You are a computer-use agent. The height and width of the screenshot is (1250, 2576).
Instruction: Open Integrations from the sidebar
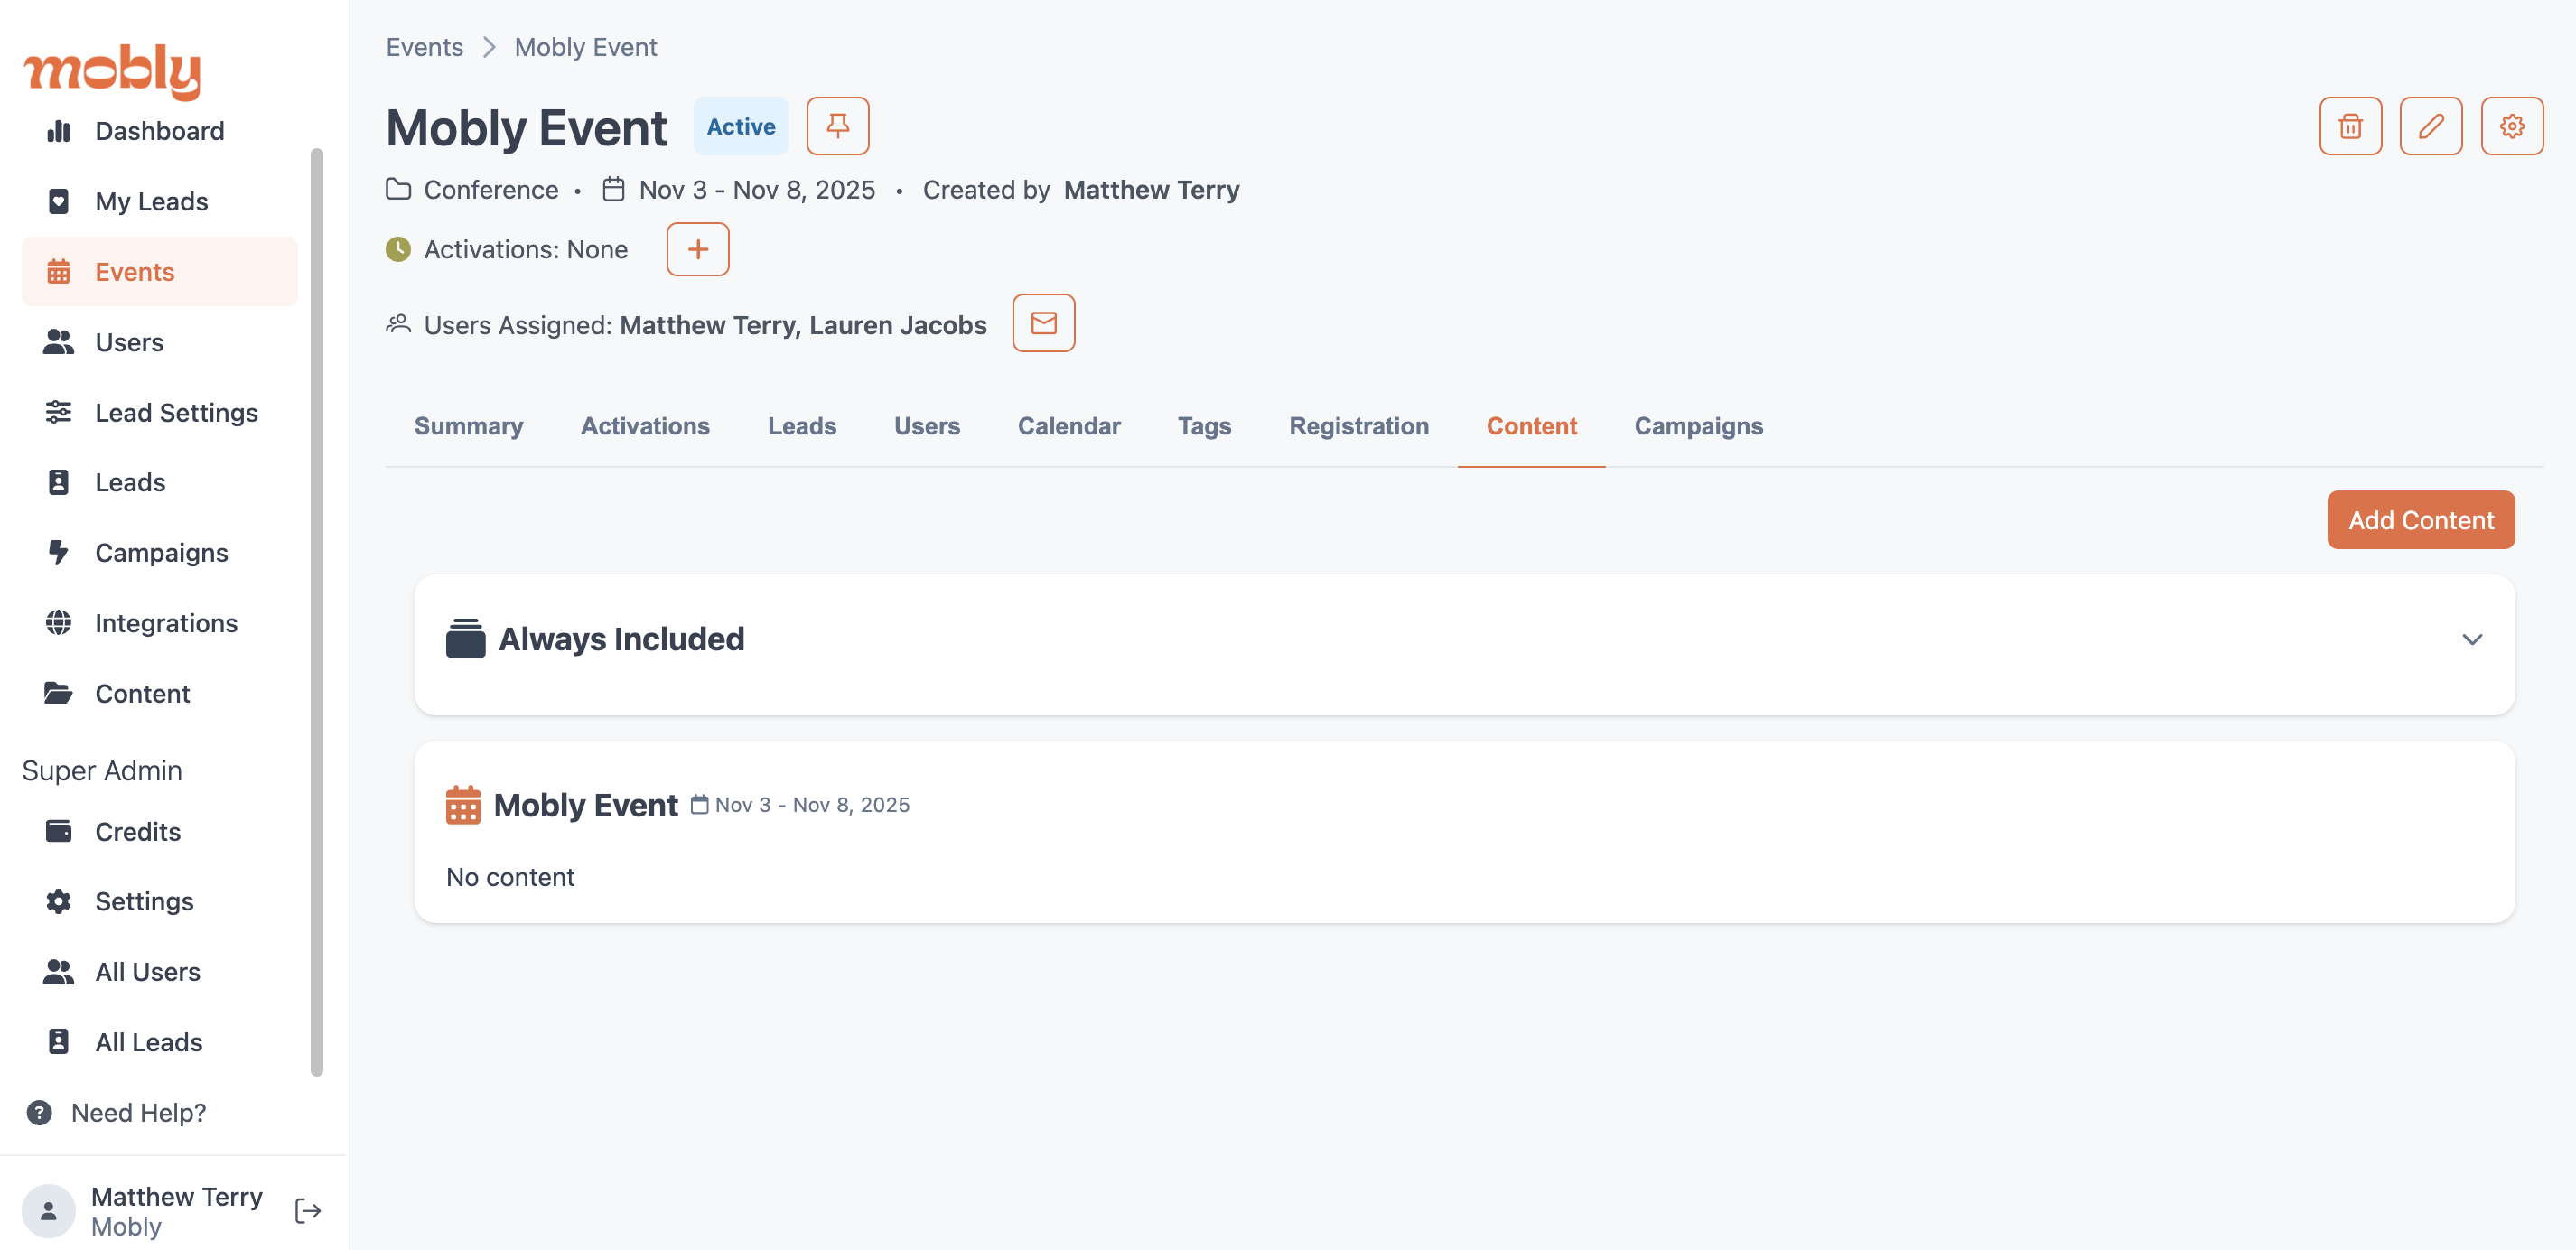click(166, 623)
